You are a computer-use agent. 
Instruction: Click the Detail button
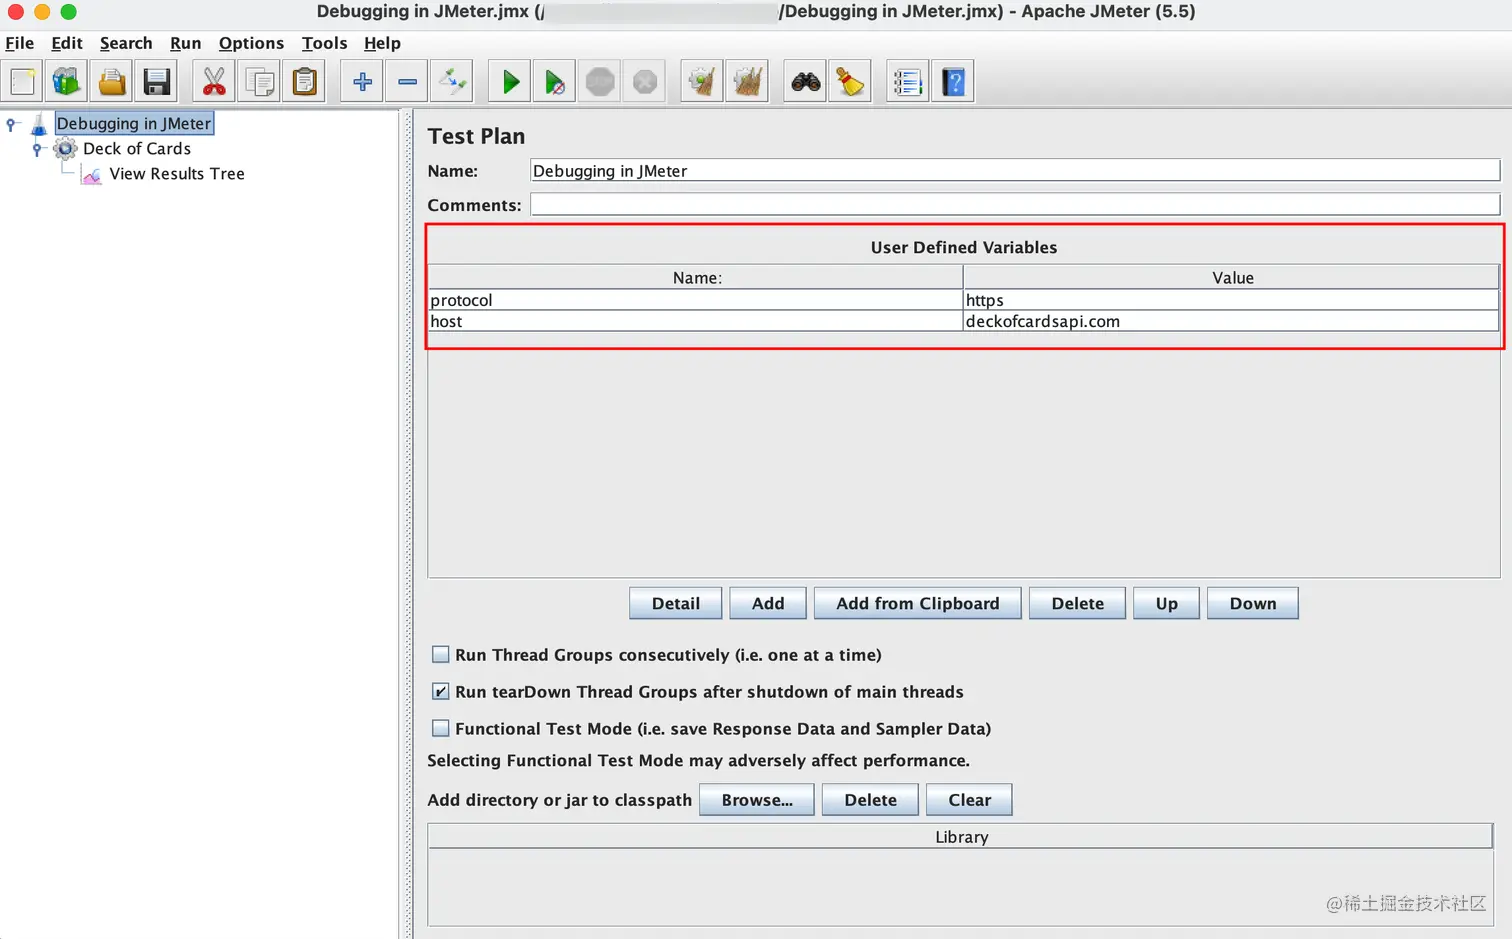[x=676, y=603]
